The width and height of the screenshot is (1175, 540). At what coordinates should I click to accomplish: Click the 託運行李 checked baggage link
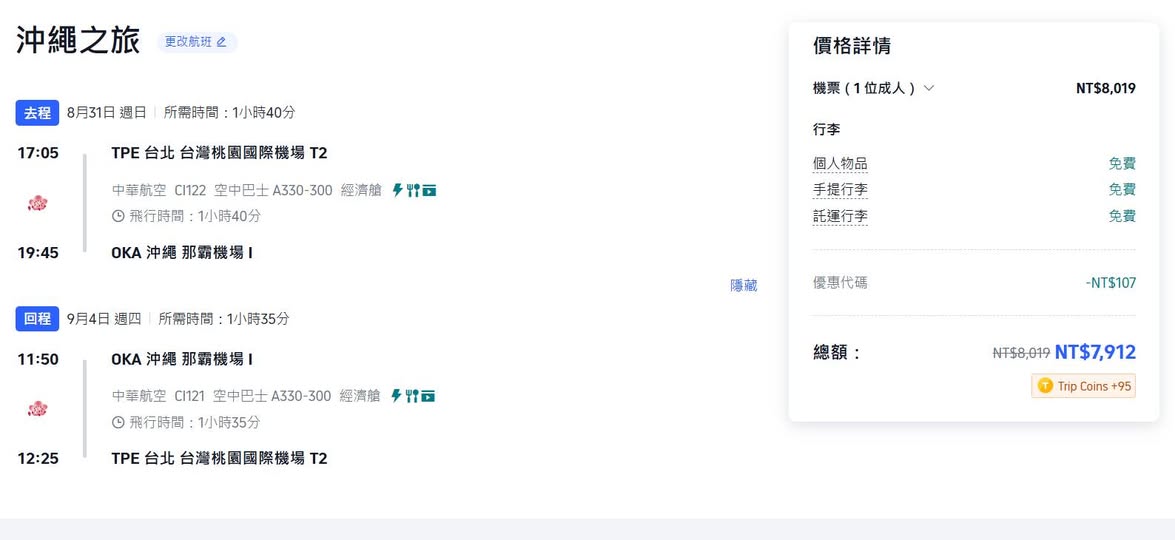coord(840,216)
